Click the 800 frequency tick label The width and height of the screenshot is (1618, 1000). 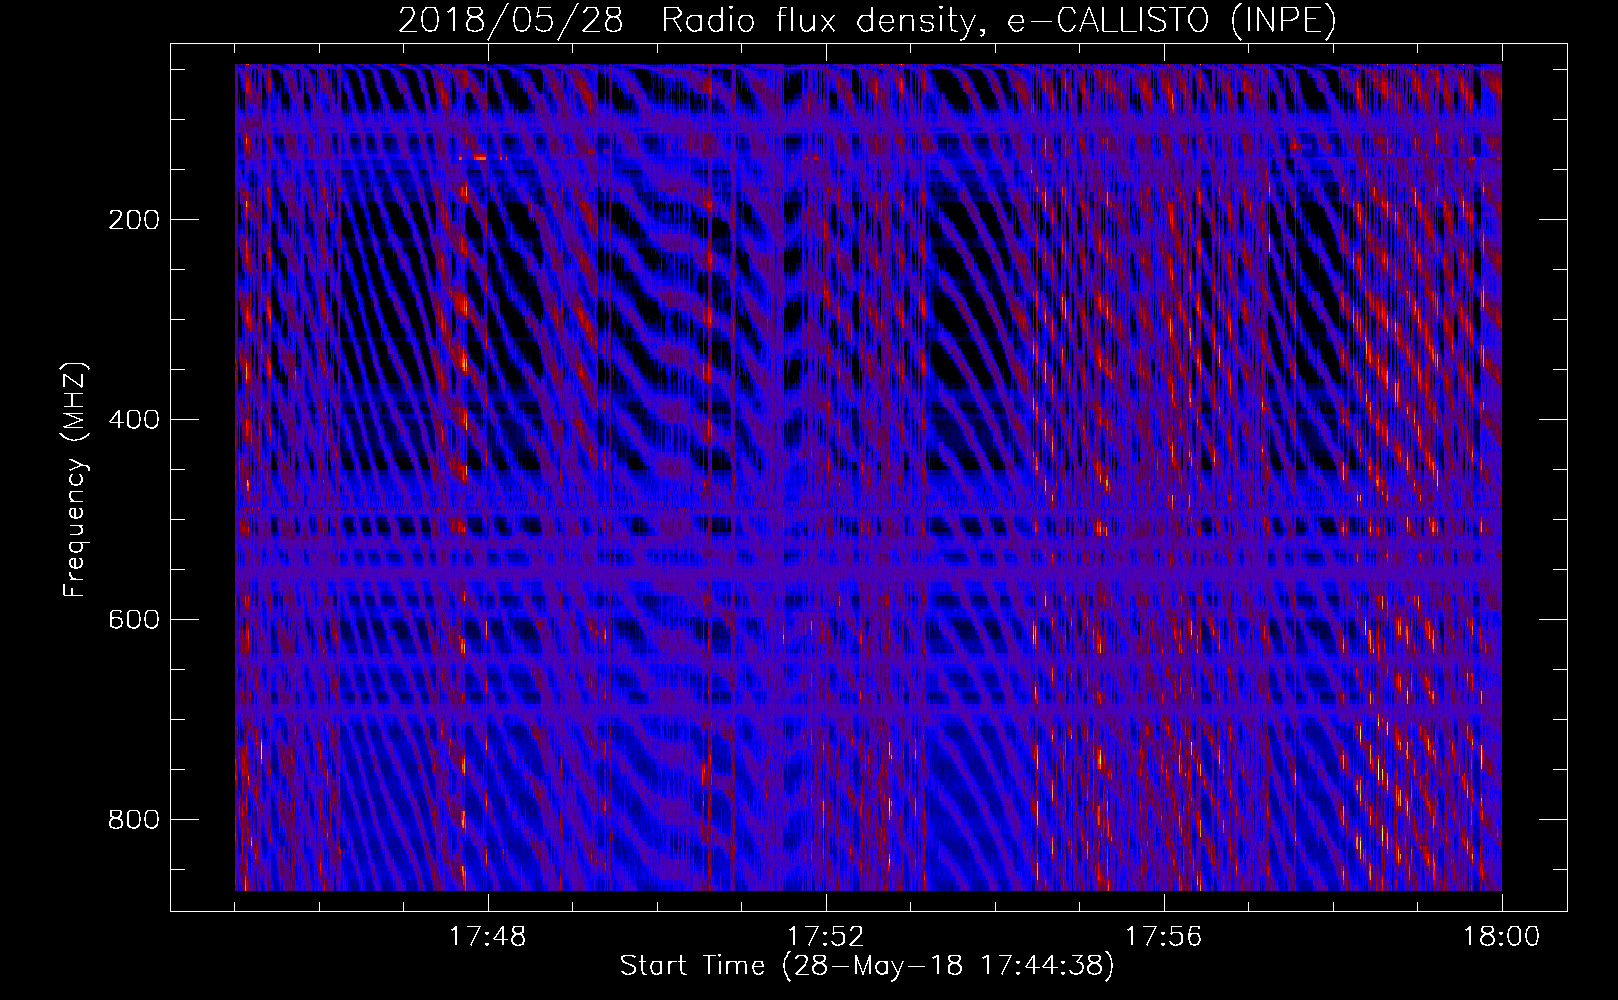pos(132,820)
